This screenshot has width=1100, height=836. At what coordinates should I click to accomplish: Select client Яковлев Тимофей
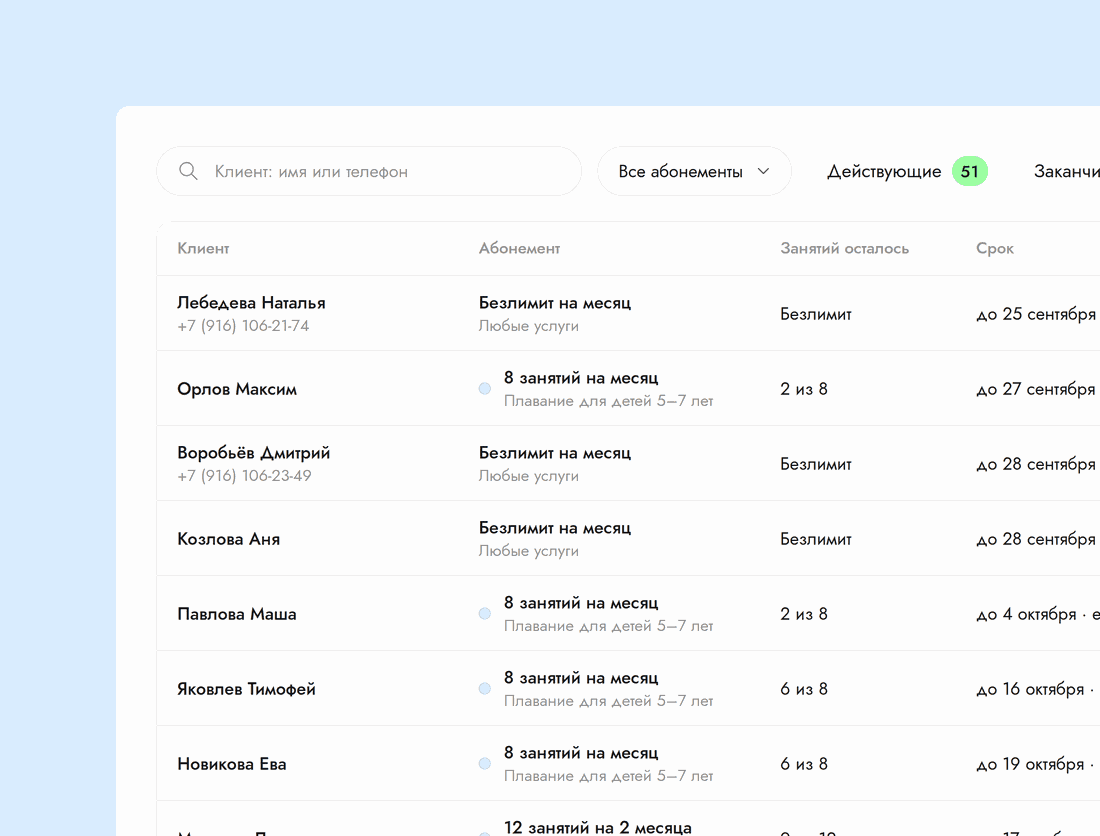(246, 689)
